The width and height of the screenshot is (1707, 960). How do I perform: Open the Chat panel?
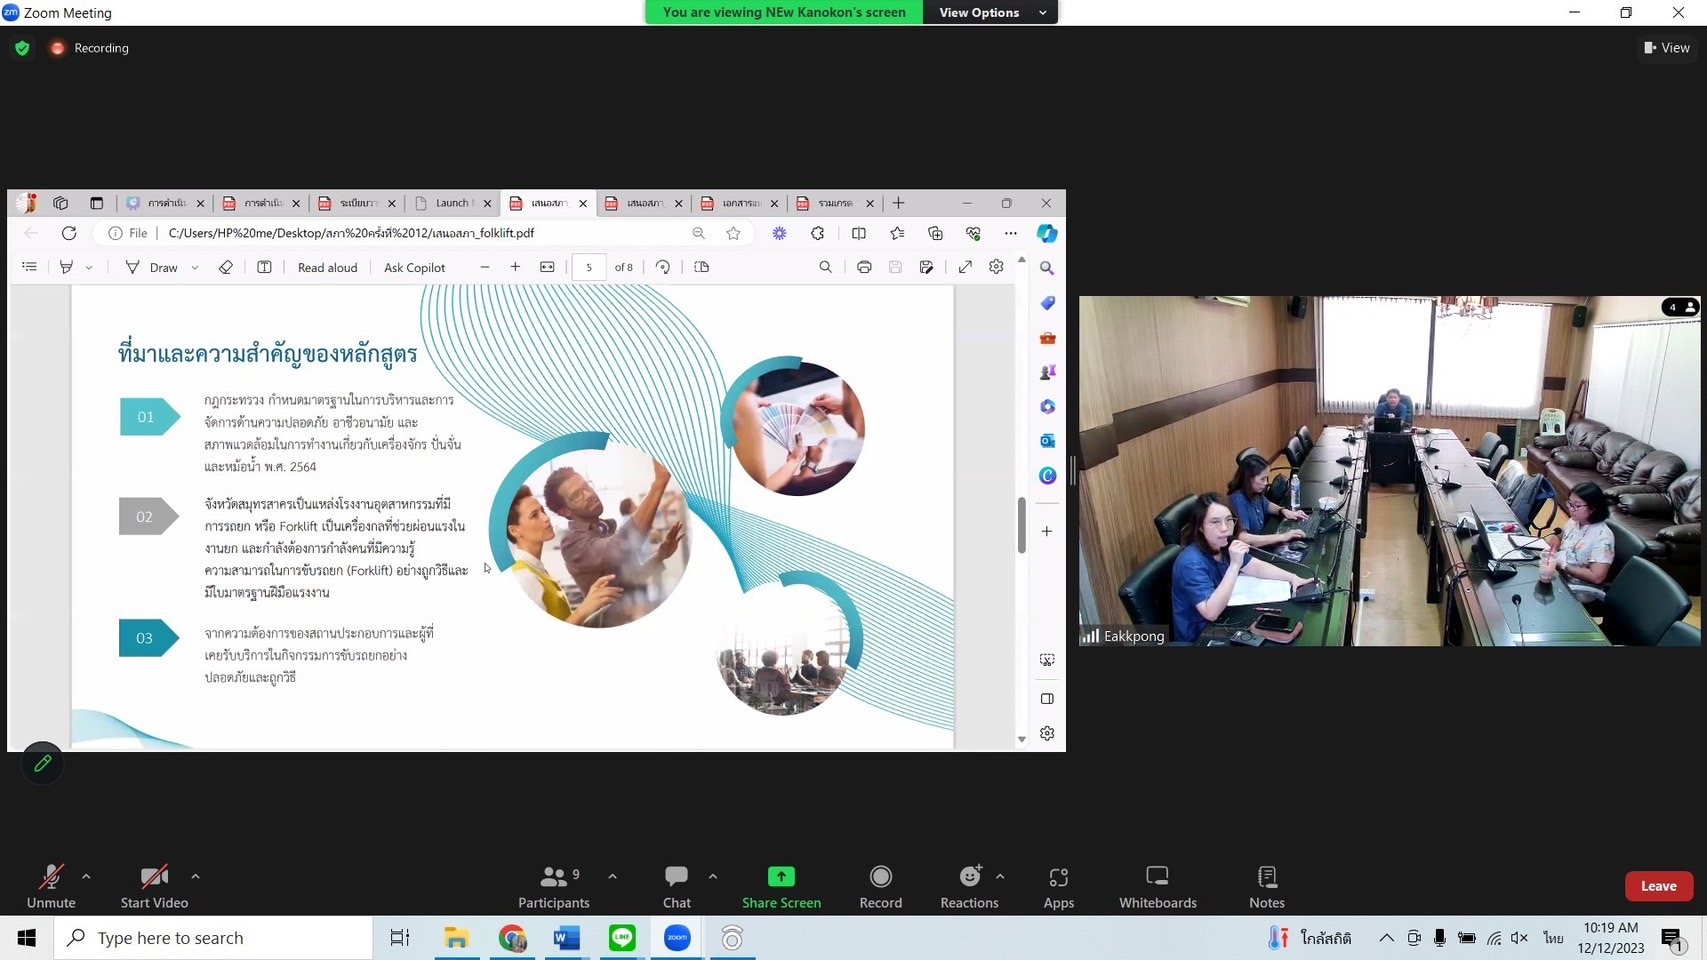[676, 886]
